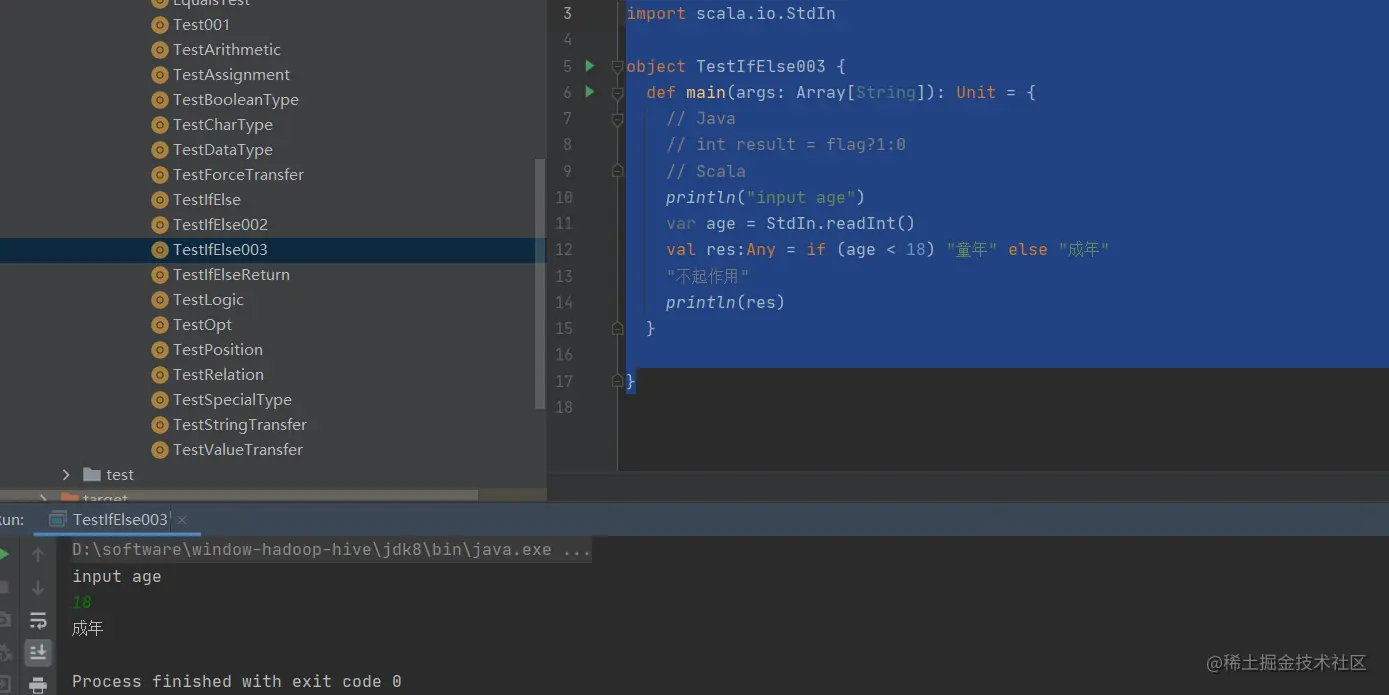The height and width of the screenshot is (695, 1389).
Task: Click Scala object icon beside TestValueTransfer
Action: 159,450
